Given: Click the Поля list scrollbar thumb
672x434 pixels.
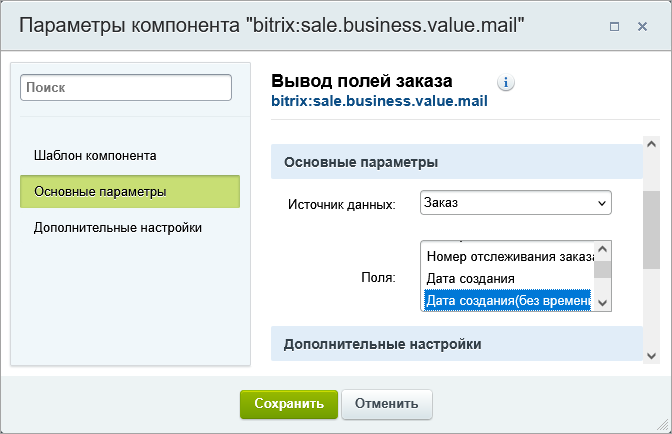Looking at the screenshot, I should click(x=603, y=267).
